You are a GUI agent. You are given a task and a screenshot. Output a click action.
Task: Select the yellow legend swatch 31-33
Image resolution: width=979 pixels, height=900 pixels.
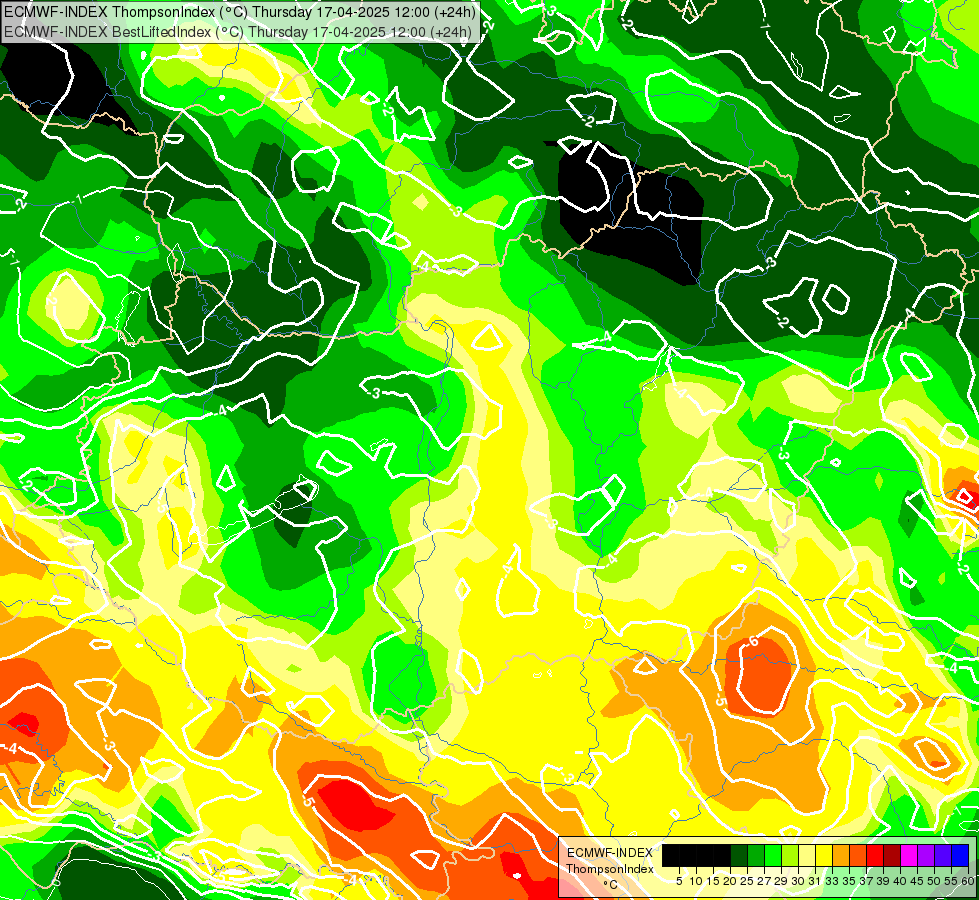point(824,855)
